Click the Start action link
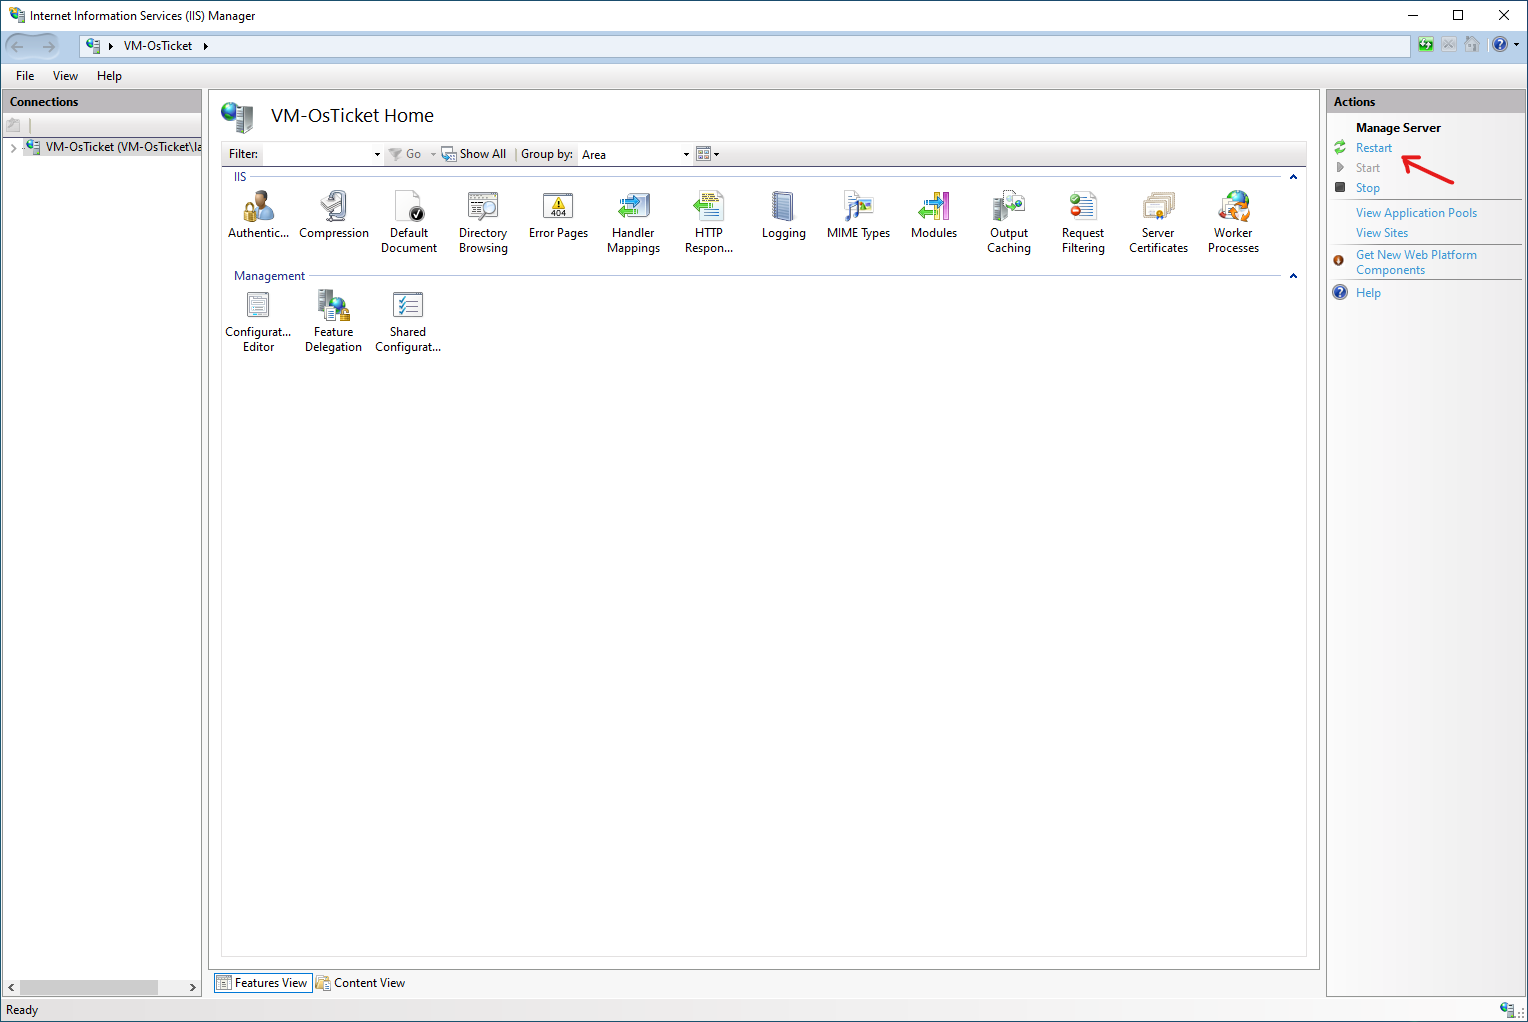 [x=1367, y=168]
